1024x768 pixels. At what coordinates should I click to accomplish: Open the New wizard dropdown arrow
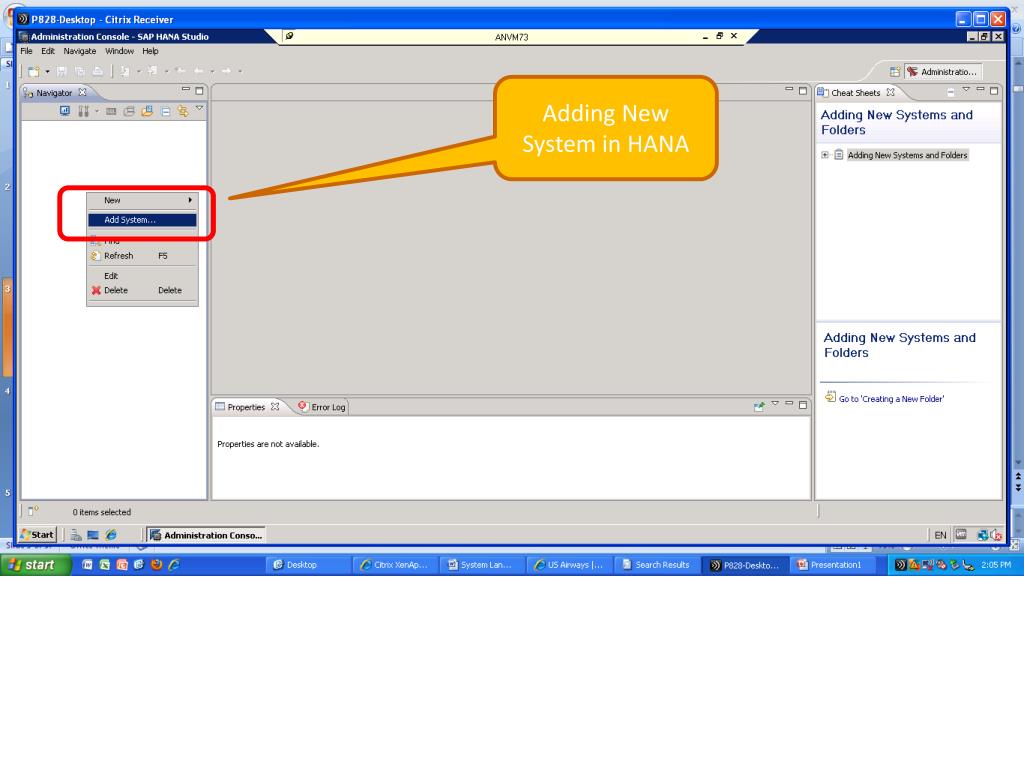[x=47, y=71]
